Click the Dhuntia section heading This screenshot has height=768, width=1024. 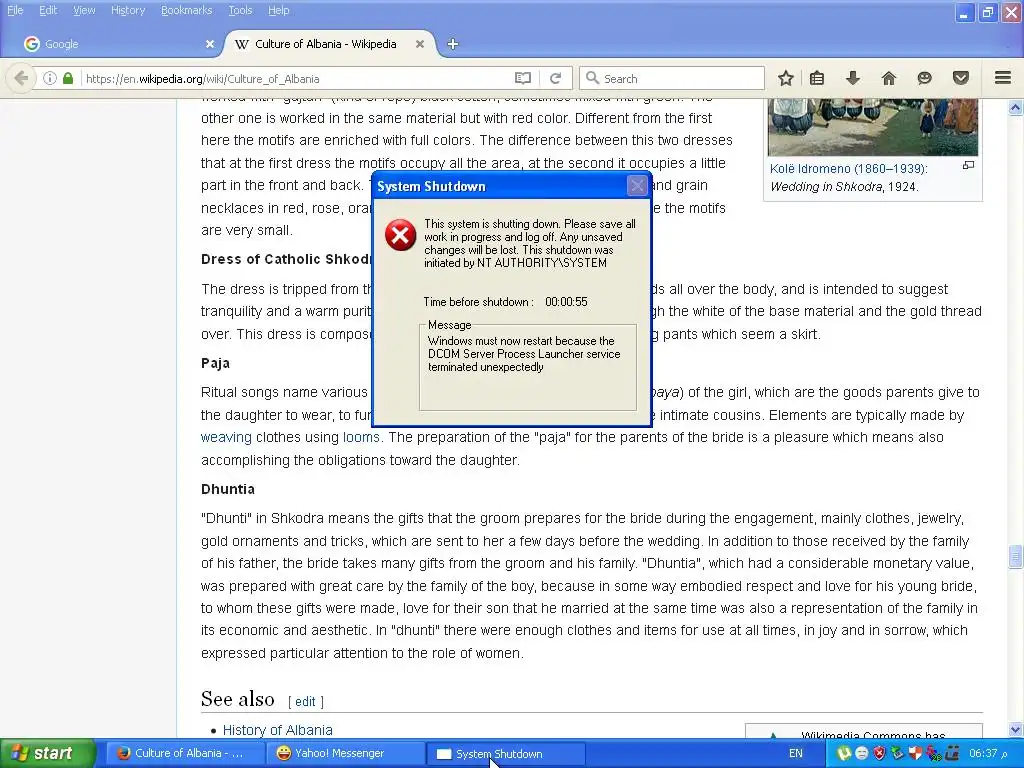[x=228, y=489]
